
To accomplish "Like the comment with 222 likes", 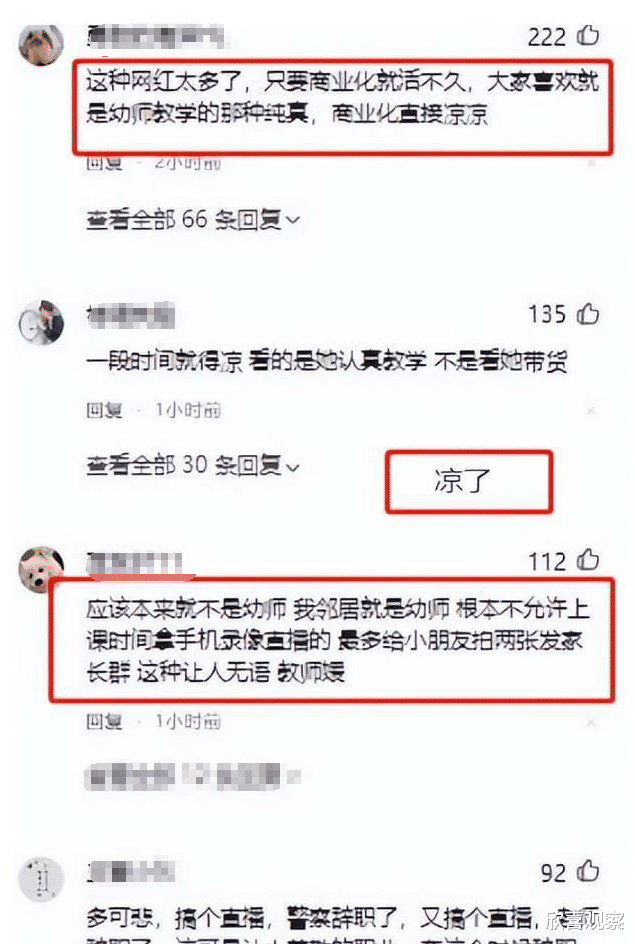I will coord(588,36).
